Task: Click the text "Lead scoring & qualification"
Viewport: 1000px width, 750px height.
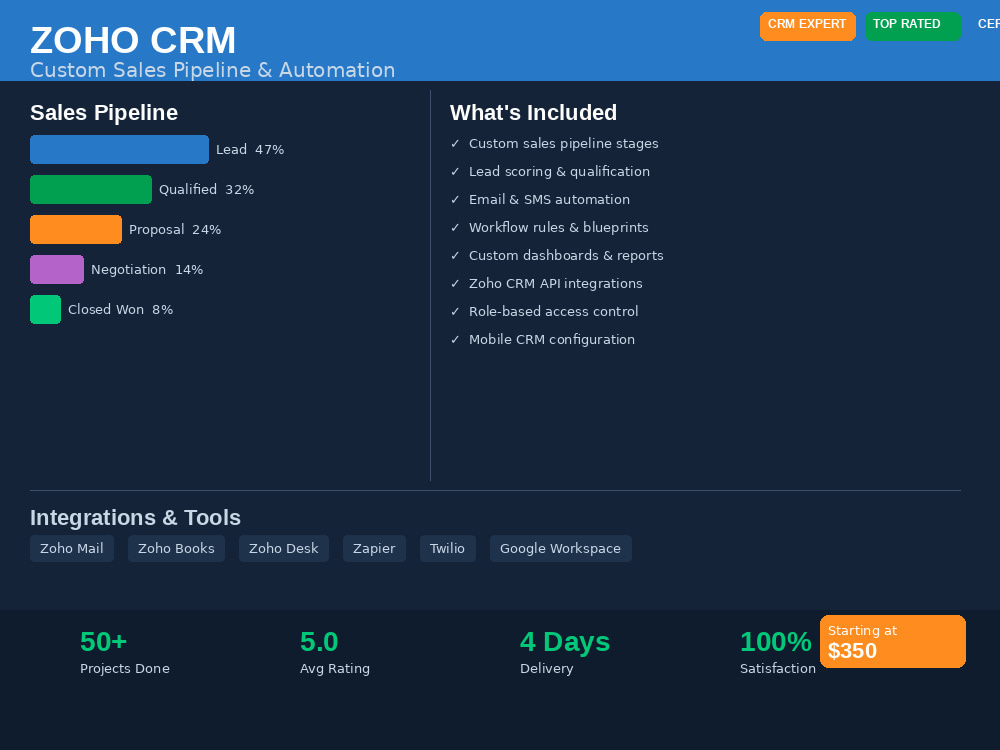Action: (559, 172)
